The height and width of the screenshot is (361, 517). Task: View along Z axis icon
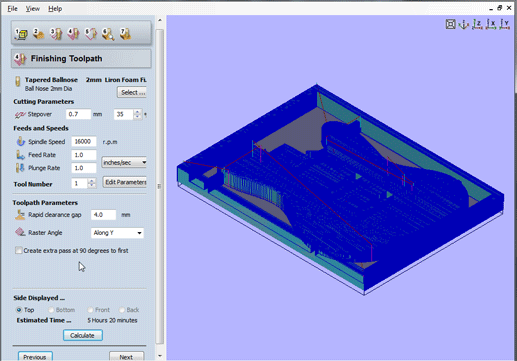click(477, 24)
